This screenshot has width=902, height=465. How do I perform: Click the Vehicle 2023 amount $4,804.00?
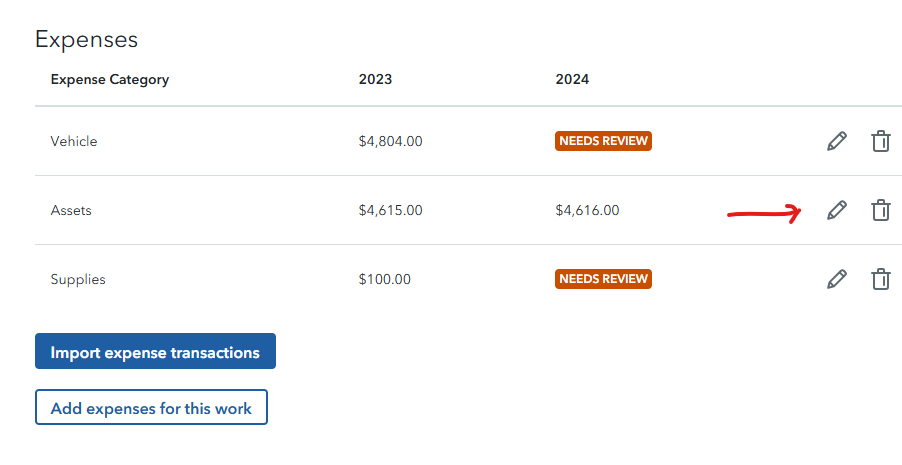(390, 142)
